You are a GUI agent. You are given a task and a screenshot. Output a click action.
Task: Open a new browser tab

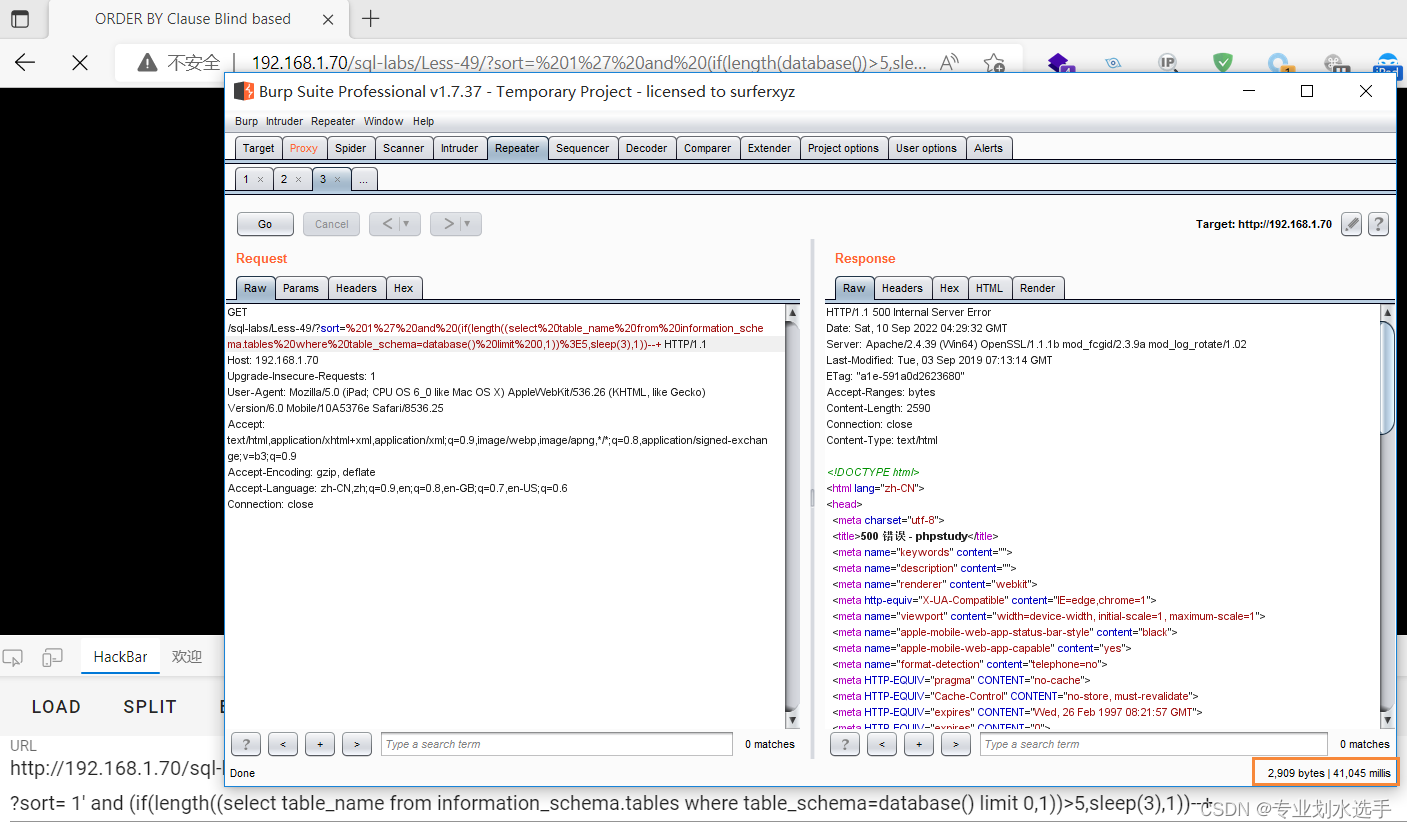371,18
